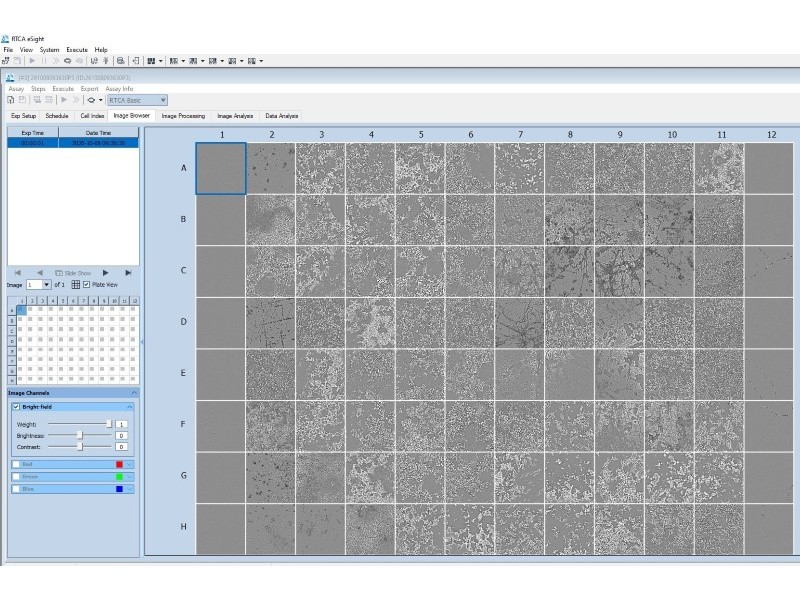Open the View menu
This screenshot has height=600, width=800.
[x=26, y=49]
